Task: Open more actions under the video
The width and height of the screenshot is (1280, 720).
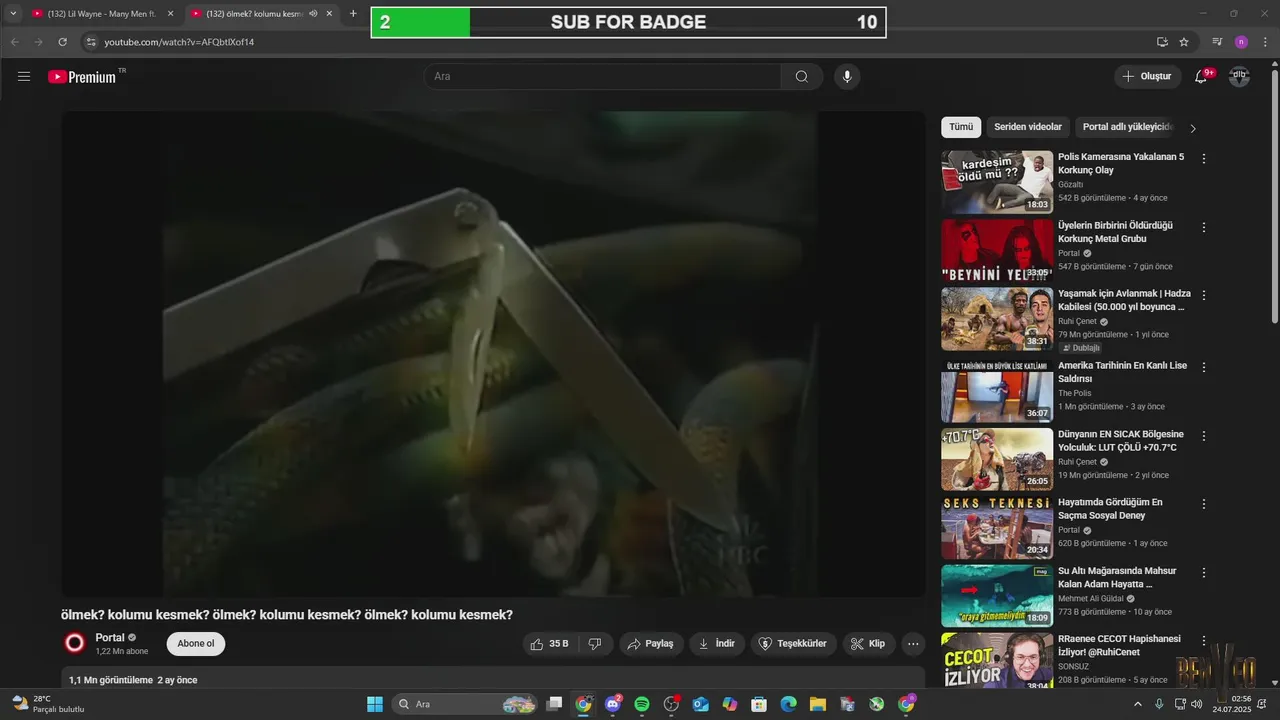Action: 913,644
